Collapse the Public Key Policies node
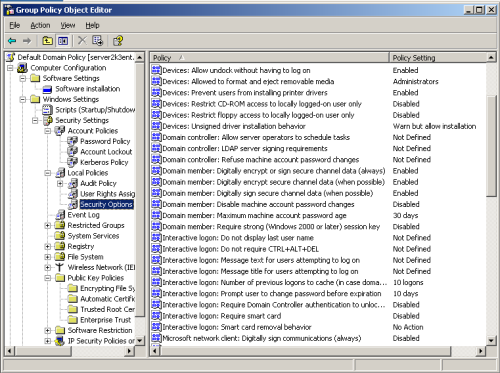Image resolution: width=500 pixels, height=373 pixels. tap(48, 278)
